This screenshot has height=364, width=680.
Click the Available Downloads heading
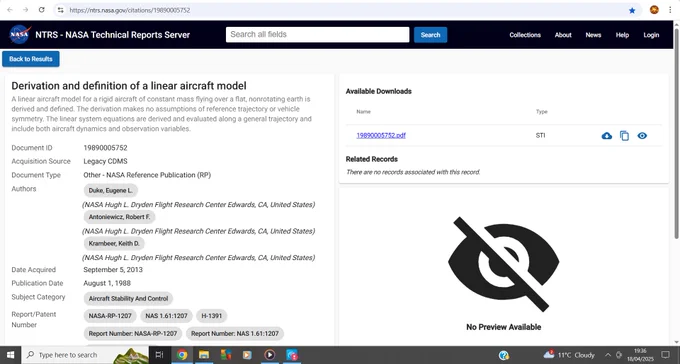point(379,92)
